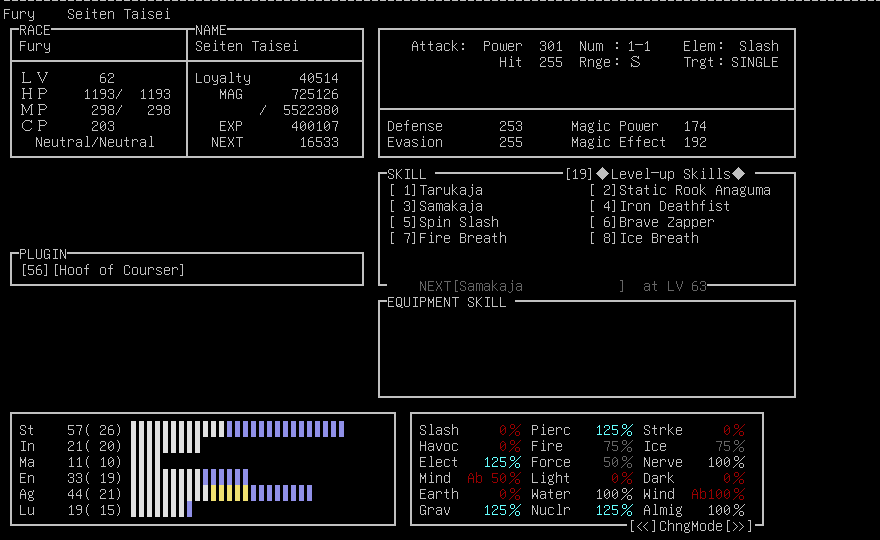Click the ChngMode label
Viewport: 880px width, 540px height.
pyautogui.click(x=691, y=527)
